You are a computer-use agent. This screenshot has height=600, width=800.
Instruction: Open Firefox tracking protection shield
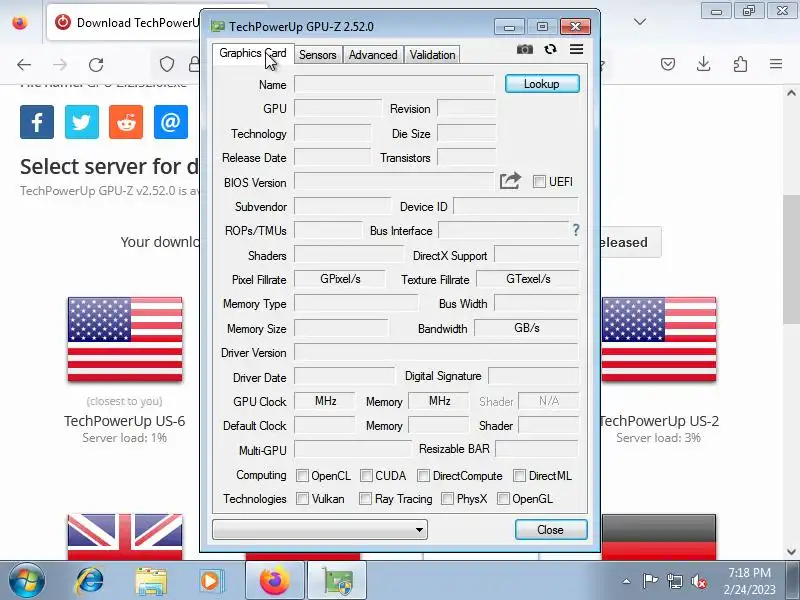[x=167, y=64]
